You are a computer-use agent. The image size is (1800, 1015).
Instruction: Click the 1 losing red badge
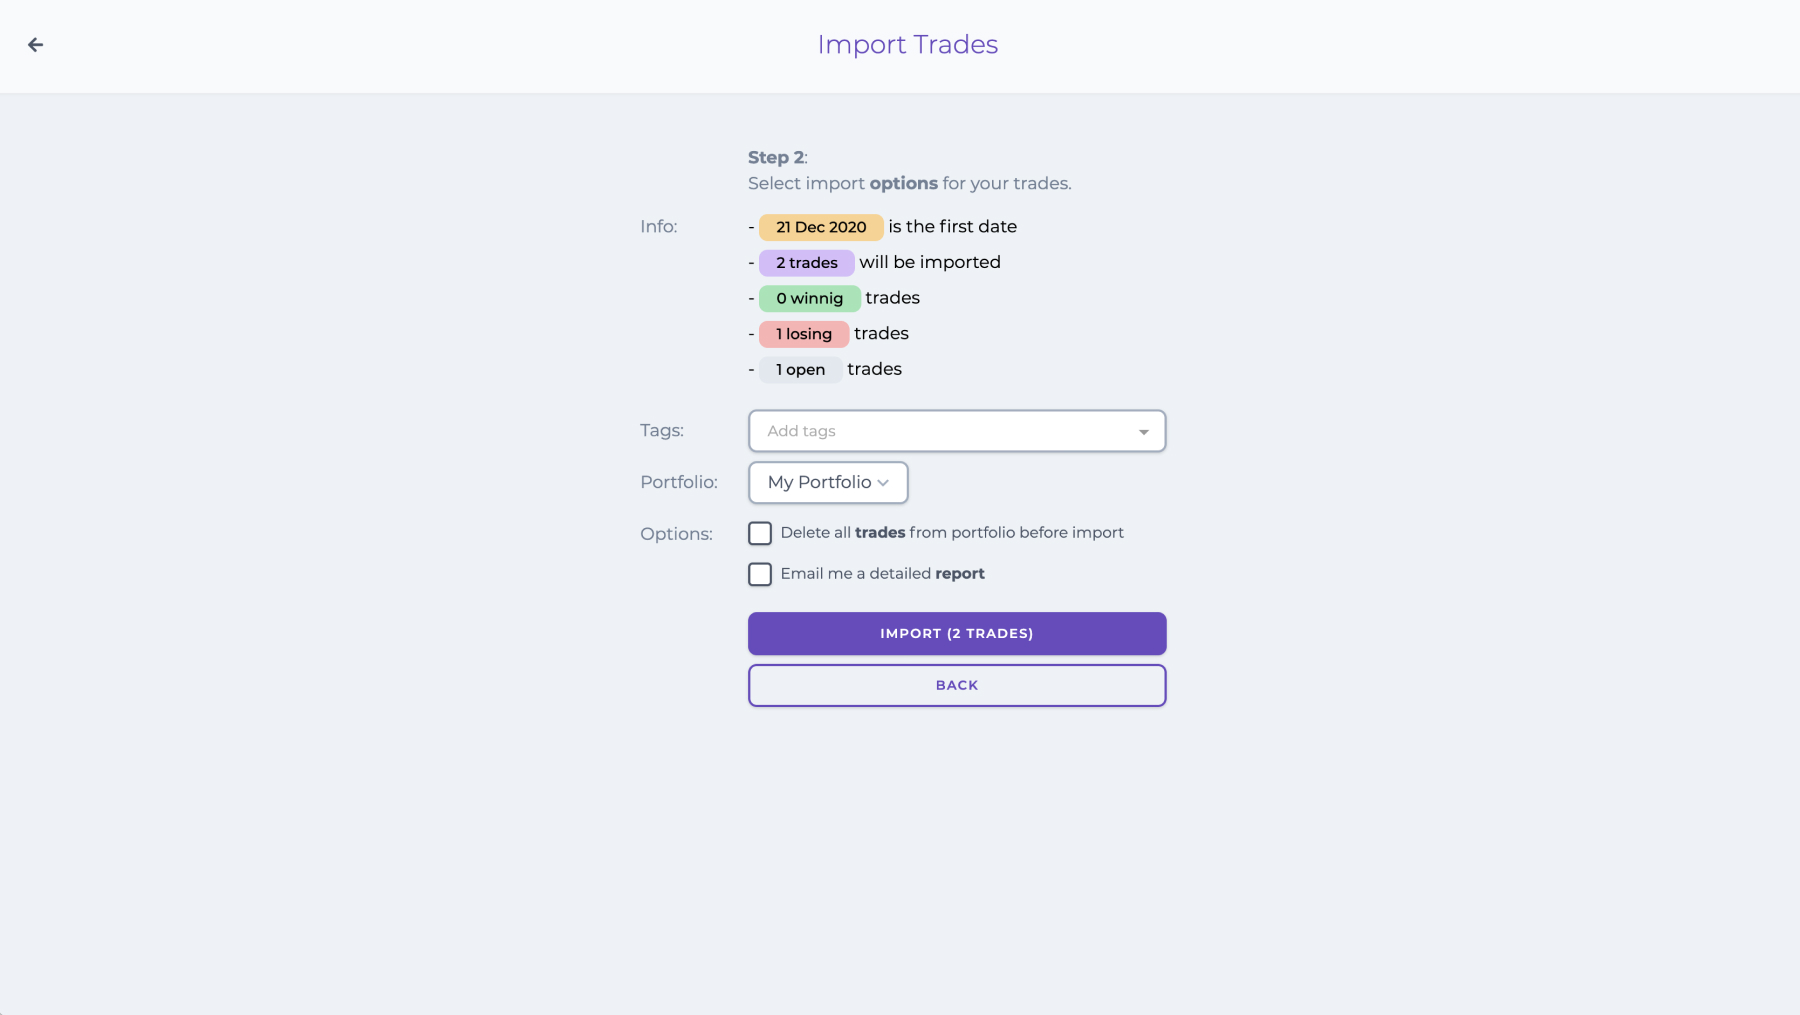[x=804, y=334]
